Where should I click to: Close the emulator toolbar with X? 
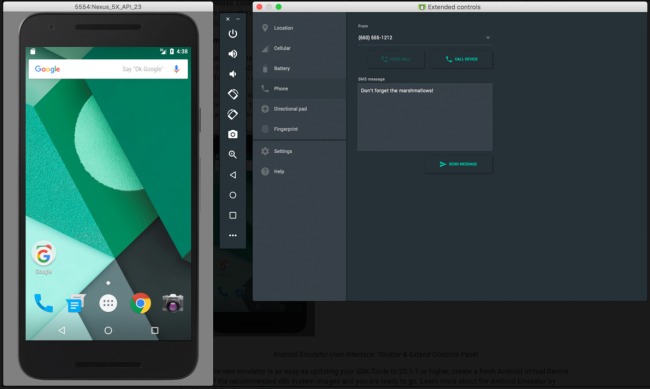click(228, 19)
